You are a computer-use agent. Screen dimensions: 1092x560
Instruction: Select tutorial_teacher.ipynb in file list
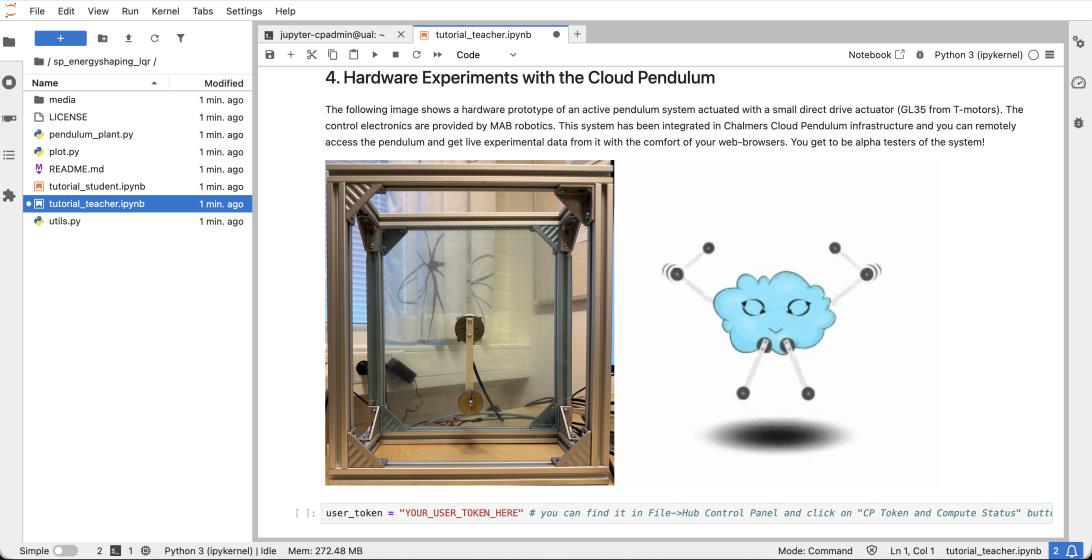tap(138, 204)
